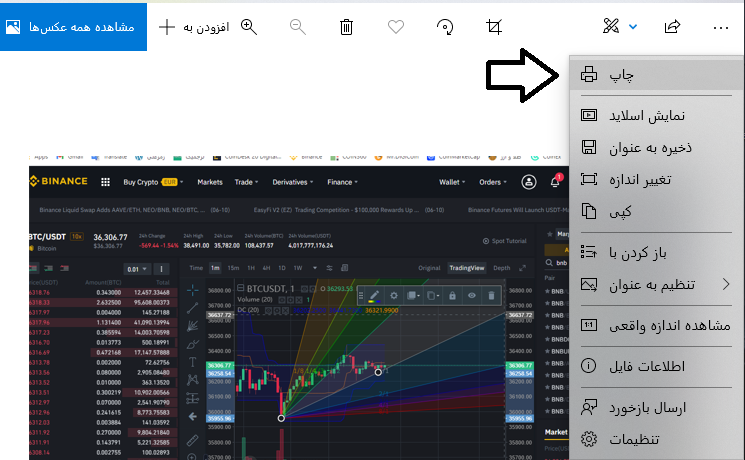The width and height of the screenshot is (745, 460).
Task: Delete the photo with the trash icon
Action: 346,27
